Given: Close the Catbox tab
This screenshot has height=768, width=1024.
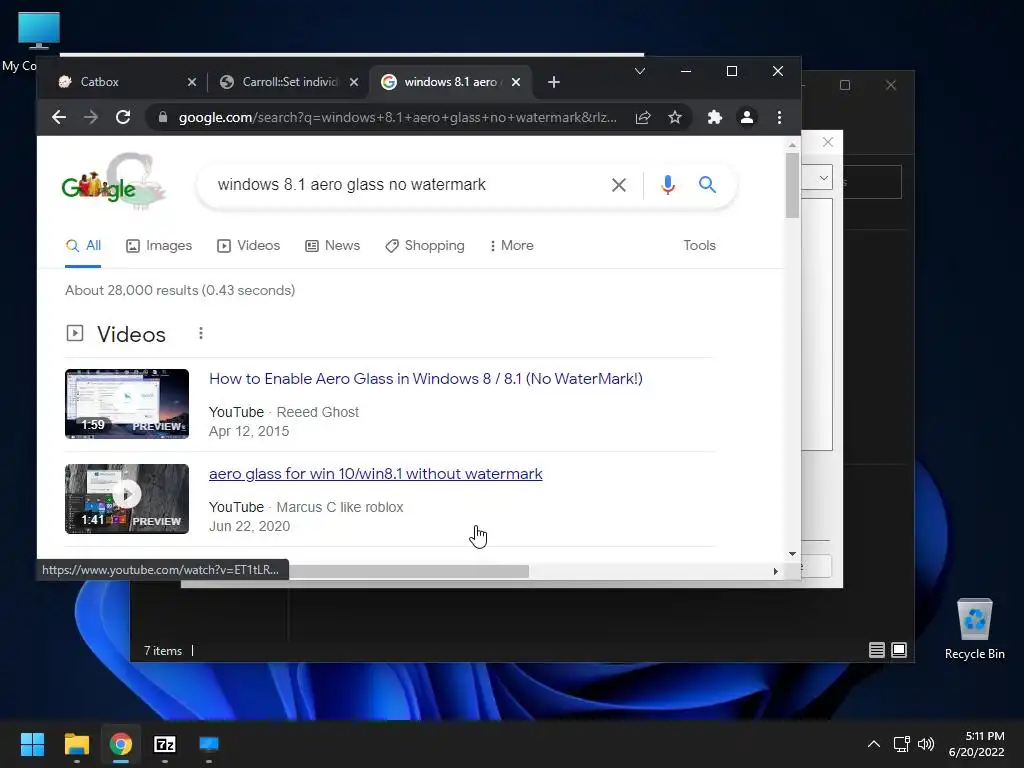Looking at the screenshot, I should click(191, 82).
